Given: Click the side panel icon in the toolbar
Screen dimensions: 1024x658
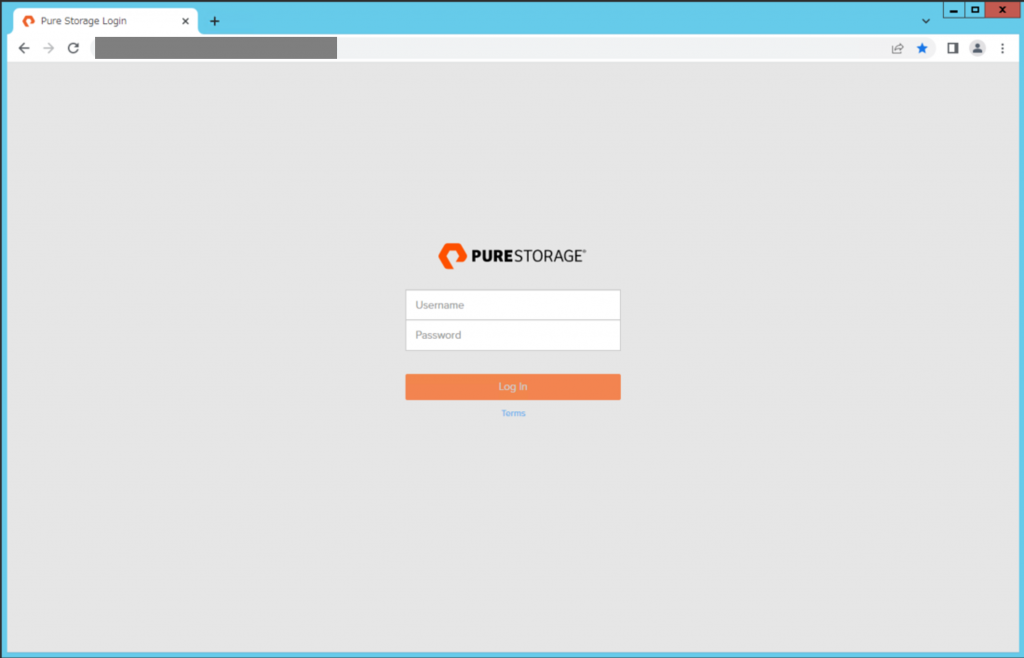Looking at the screenshot, I should click(951, 47).
